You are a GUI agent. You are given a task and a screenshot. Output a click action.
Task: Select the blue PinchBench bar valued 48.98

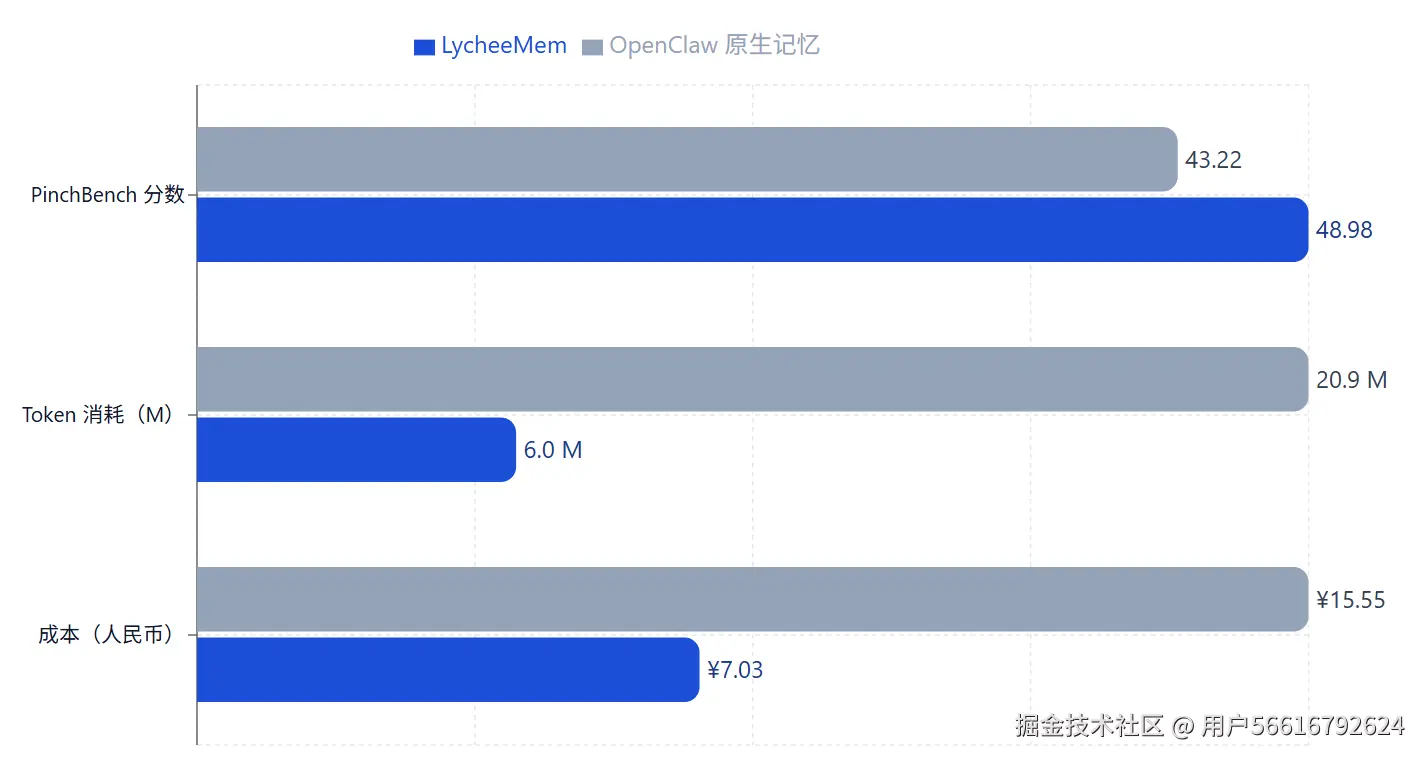click(x=753, y=230)
